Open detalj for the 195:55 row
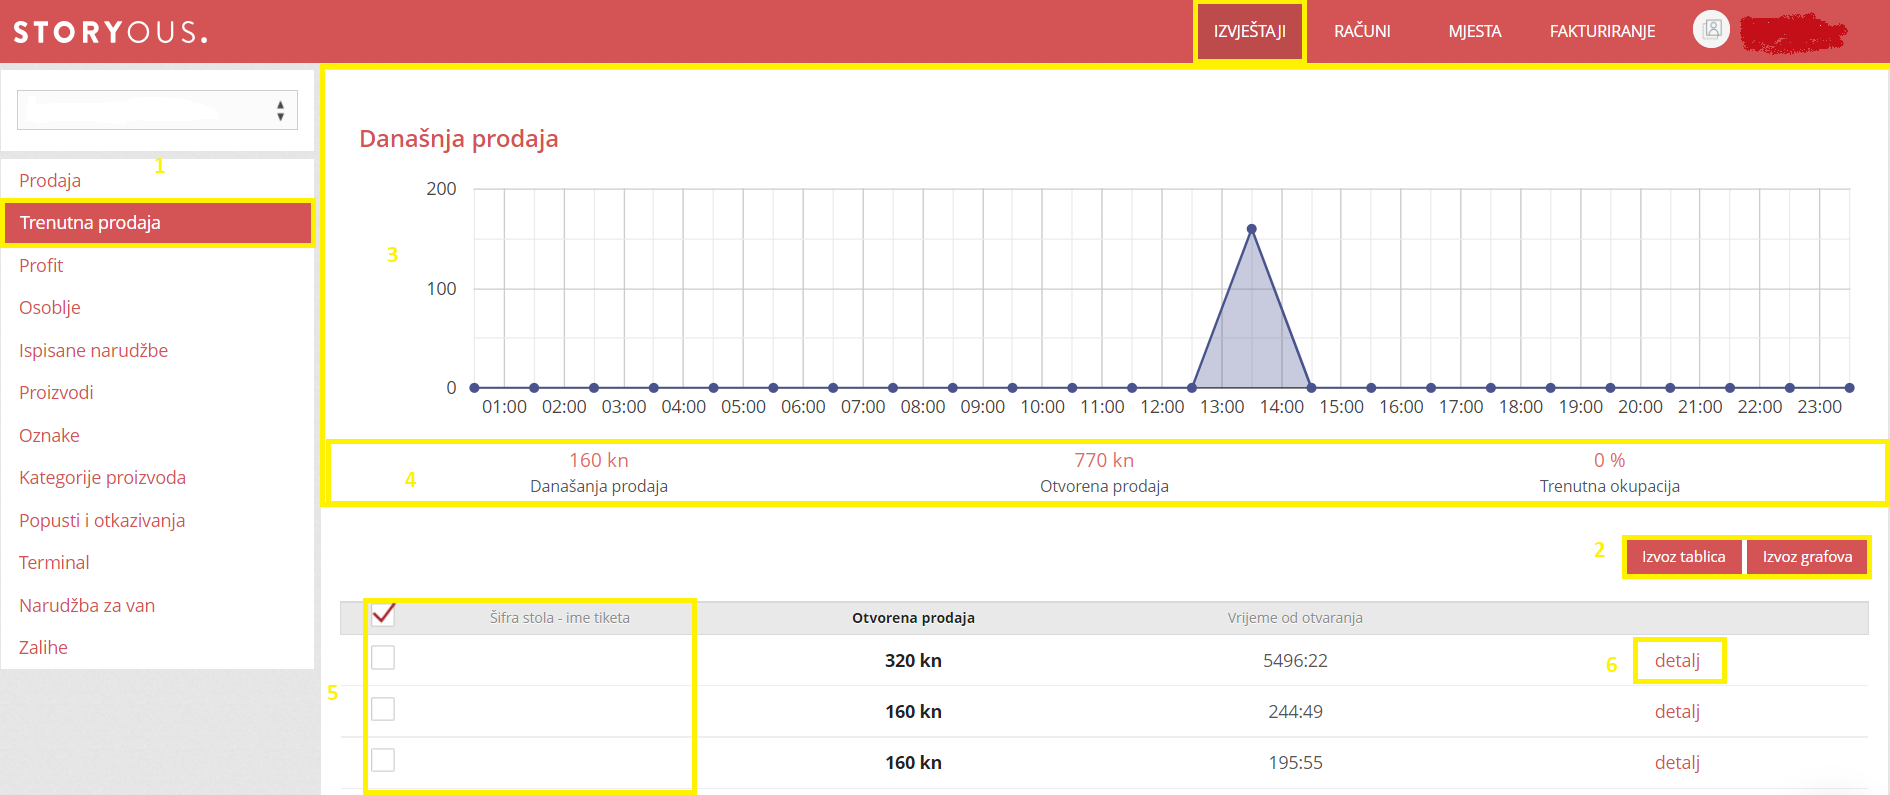1890x795 pixels. pyautogui.click(x=1677, y=762)
